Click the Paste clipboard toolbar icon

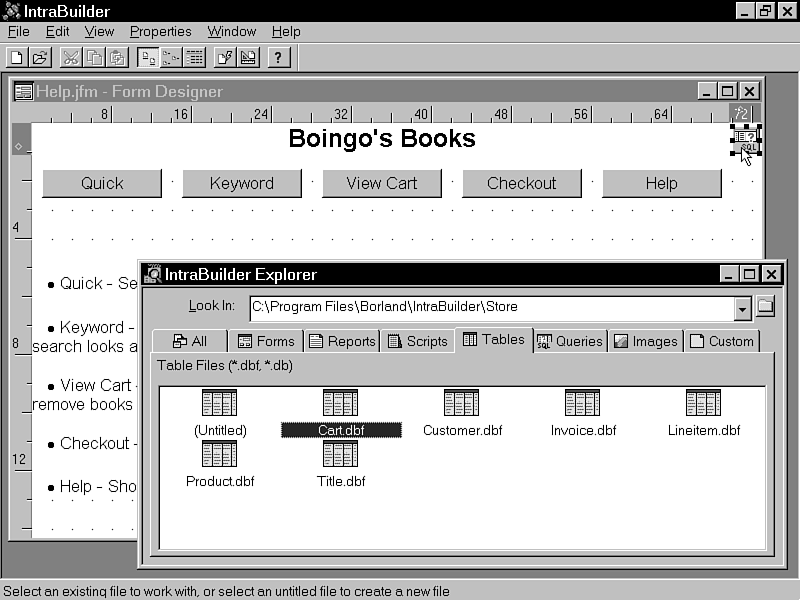click(x=117, y=57)
